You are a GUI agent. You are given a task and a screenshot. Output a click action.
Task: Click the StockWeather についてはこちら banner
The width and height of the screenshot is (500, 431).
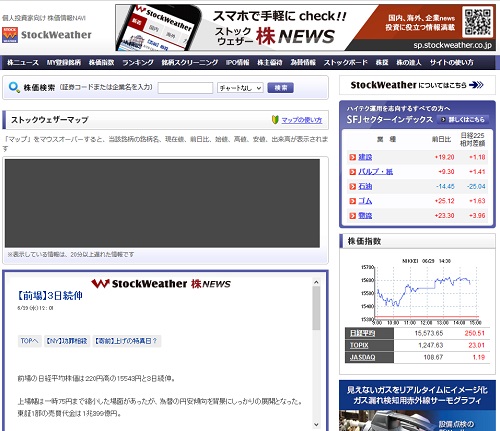pyautogui.click(x=417, y=85)
